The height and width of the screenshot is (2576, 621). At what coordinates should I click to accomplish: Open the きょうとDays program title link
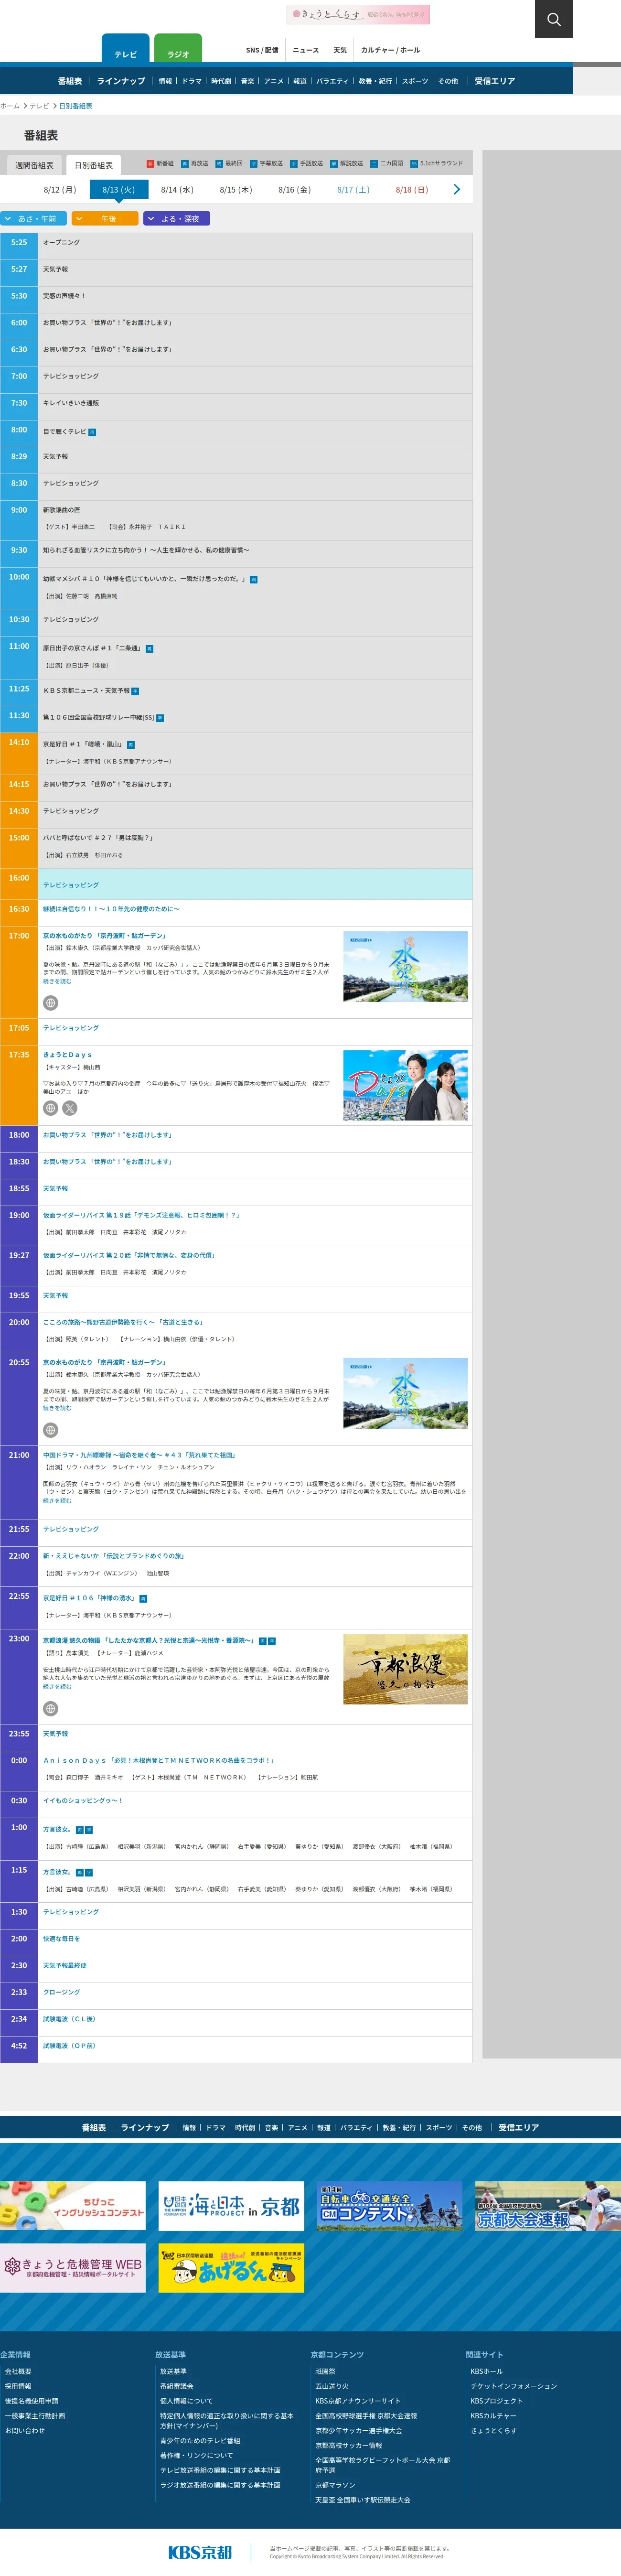[x=67, y=1055]
